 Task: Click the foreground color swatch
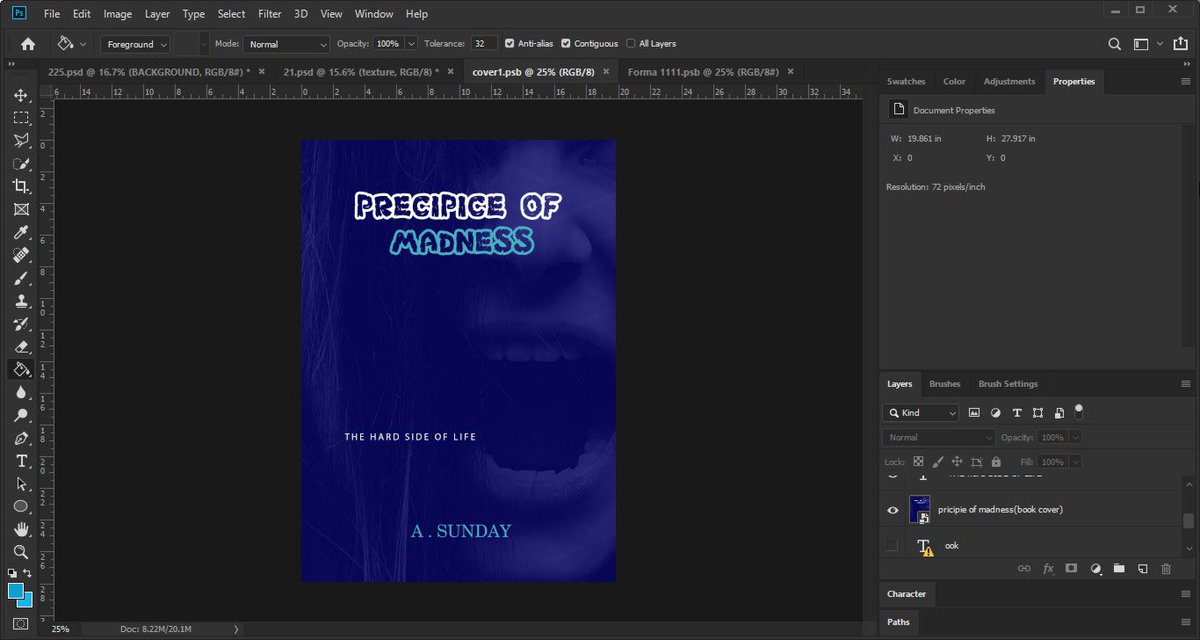tap(17, 591)
